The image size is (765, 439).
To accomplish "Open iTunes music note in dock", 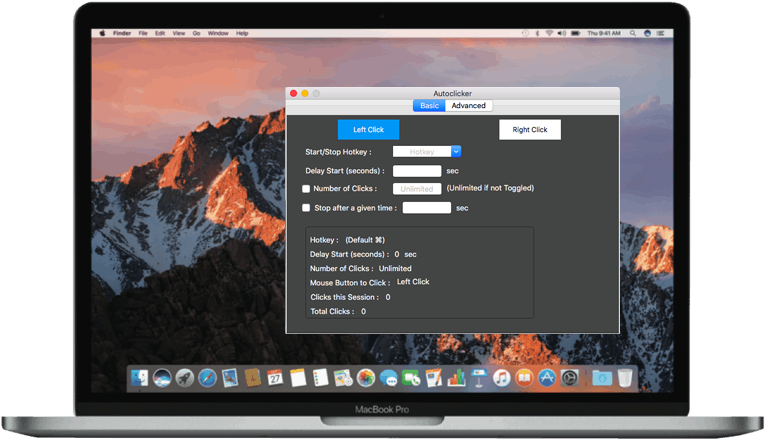I will tap(502, 378).
